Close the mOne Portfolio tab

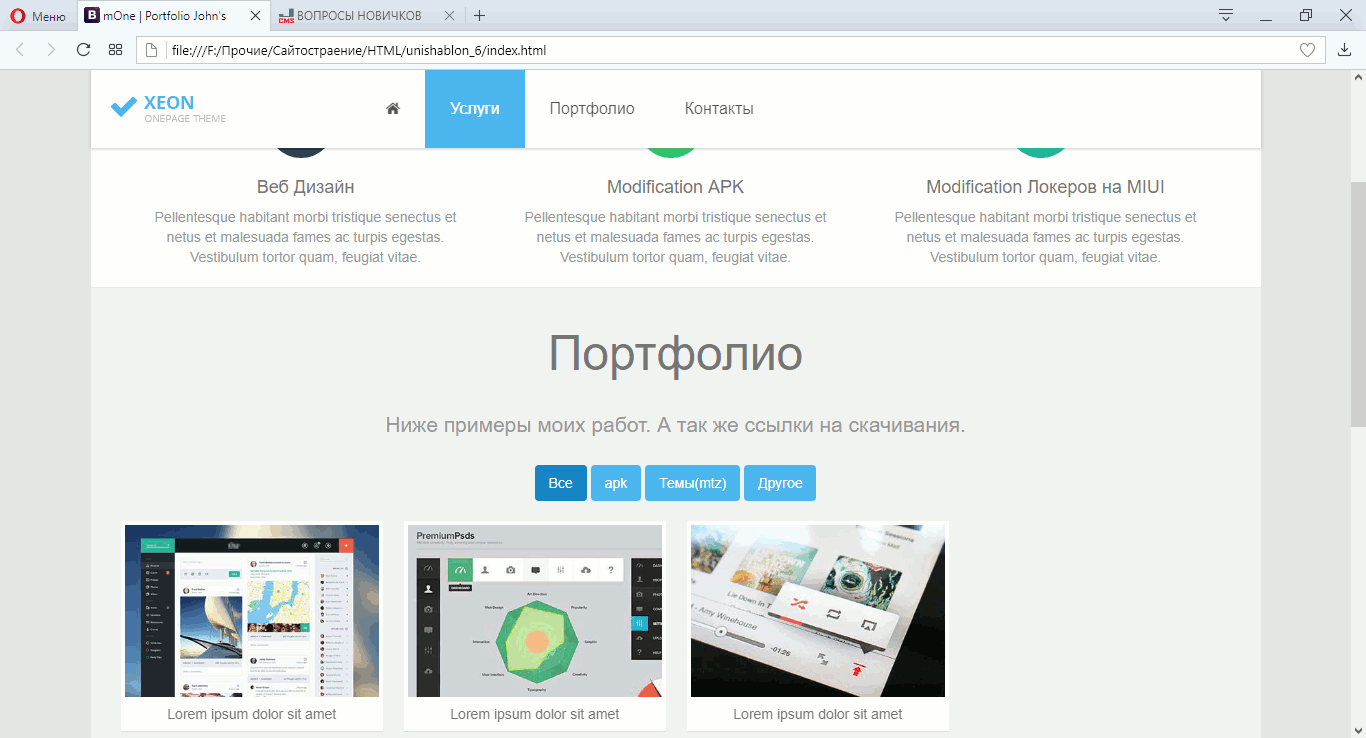pyautogui.click(x=256, y=16)
